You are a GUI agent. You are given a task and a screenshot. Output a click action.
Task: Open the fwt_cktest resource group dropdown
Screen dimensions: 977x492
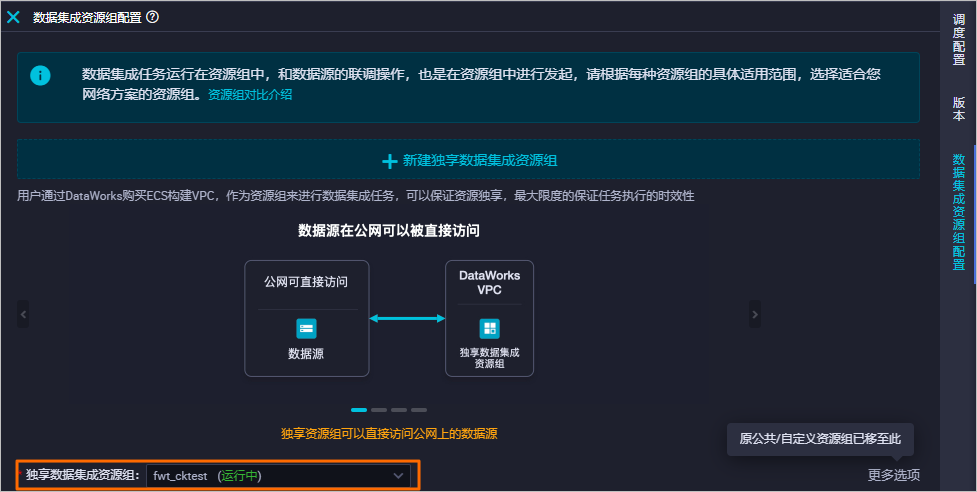pos(279,476)
